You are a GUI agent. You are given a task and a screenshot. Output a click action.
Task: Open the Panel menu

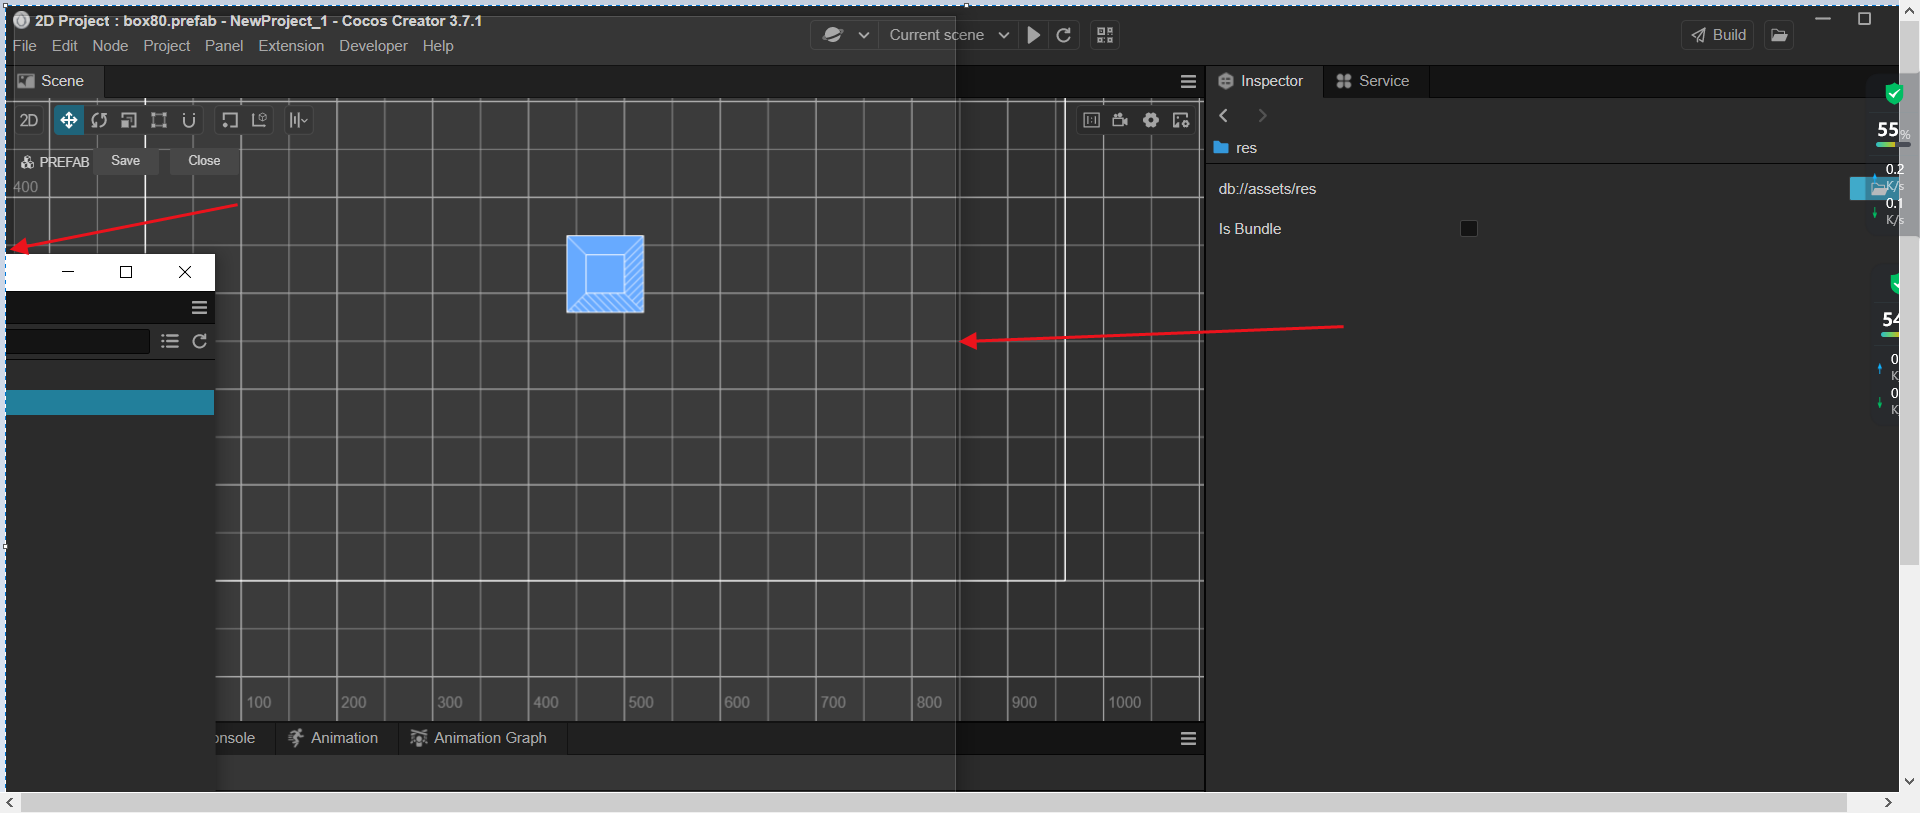tap(224, 46)
